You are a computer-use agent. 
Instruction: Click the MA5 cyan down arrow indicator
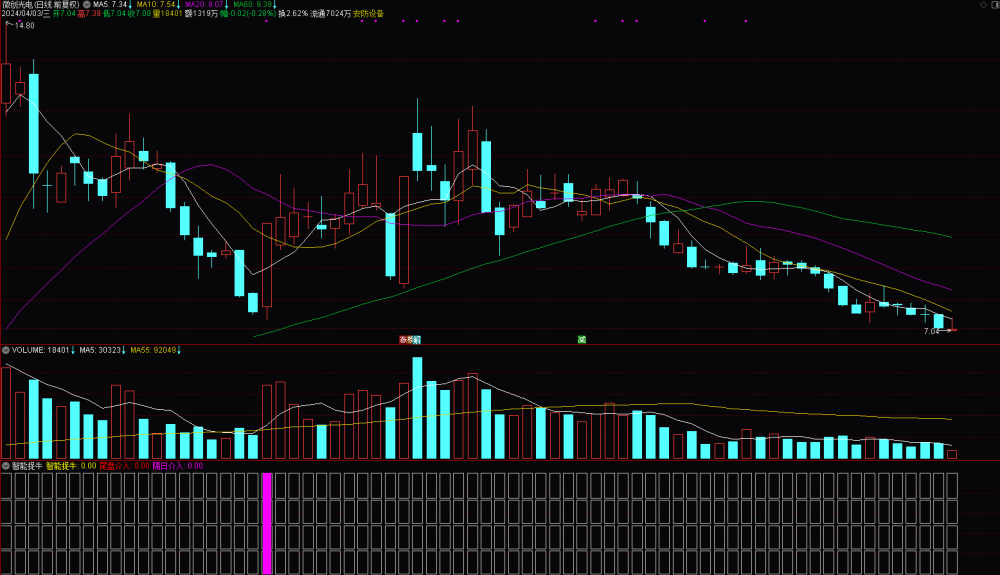click(130, 4)
